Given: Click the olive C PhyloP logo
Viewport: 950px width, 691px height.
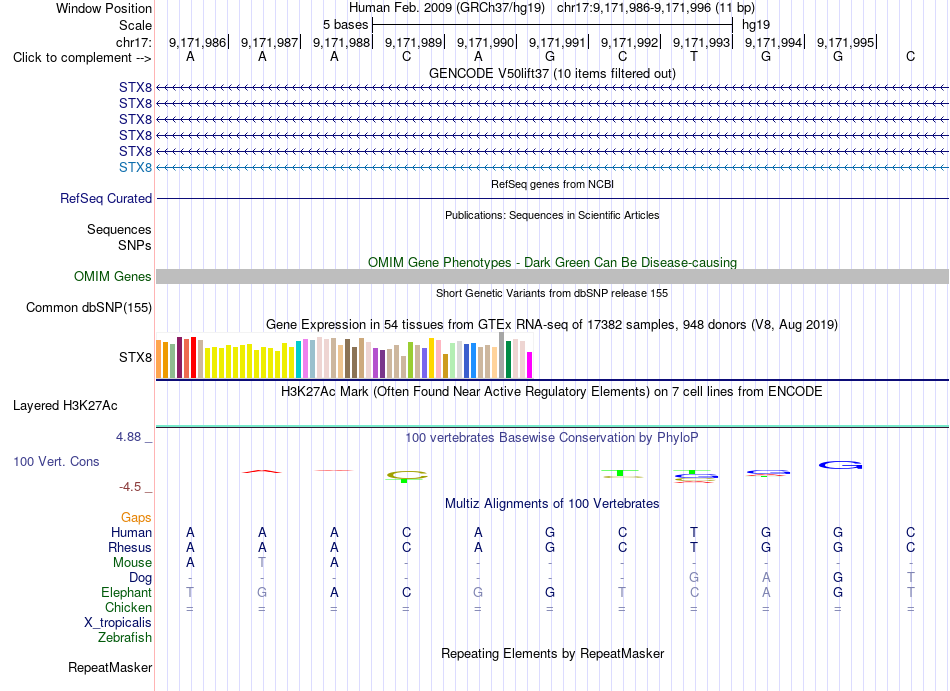Looking at the screenshot, I should (x=407, y=476).
